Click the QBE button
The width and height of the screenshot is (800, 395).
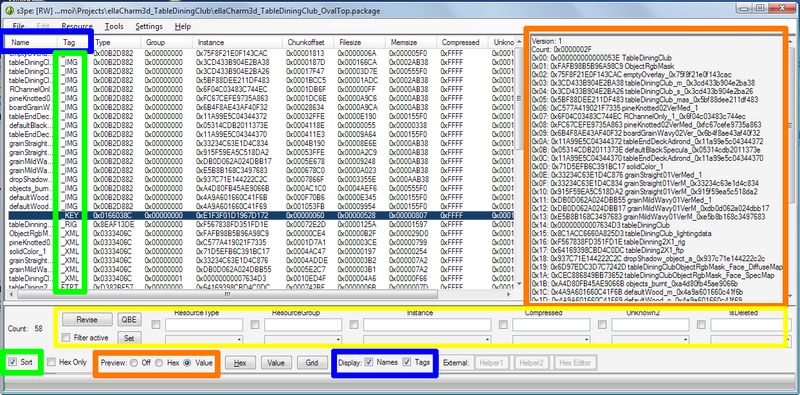(130, 319)
